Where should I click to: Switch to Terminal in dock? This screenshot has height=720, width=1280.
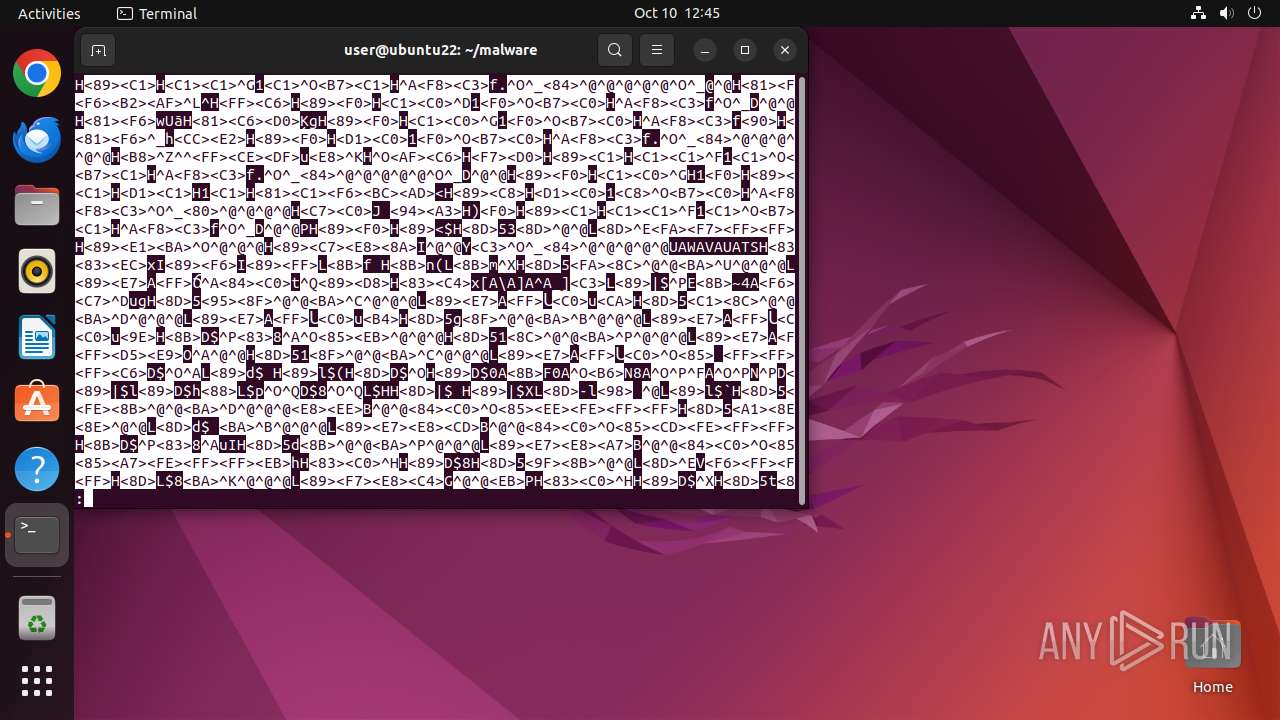tap(37, 535)
